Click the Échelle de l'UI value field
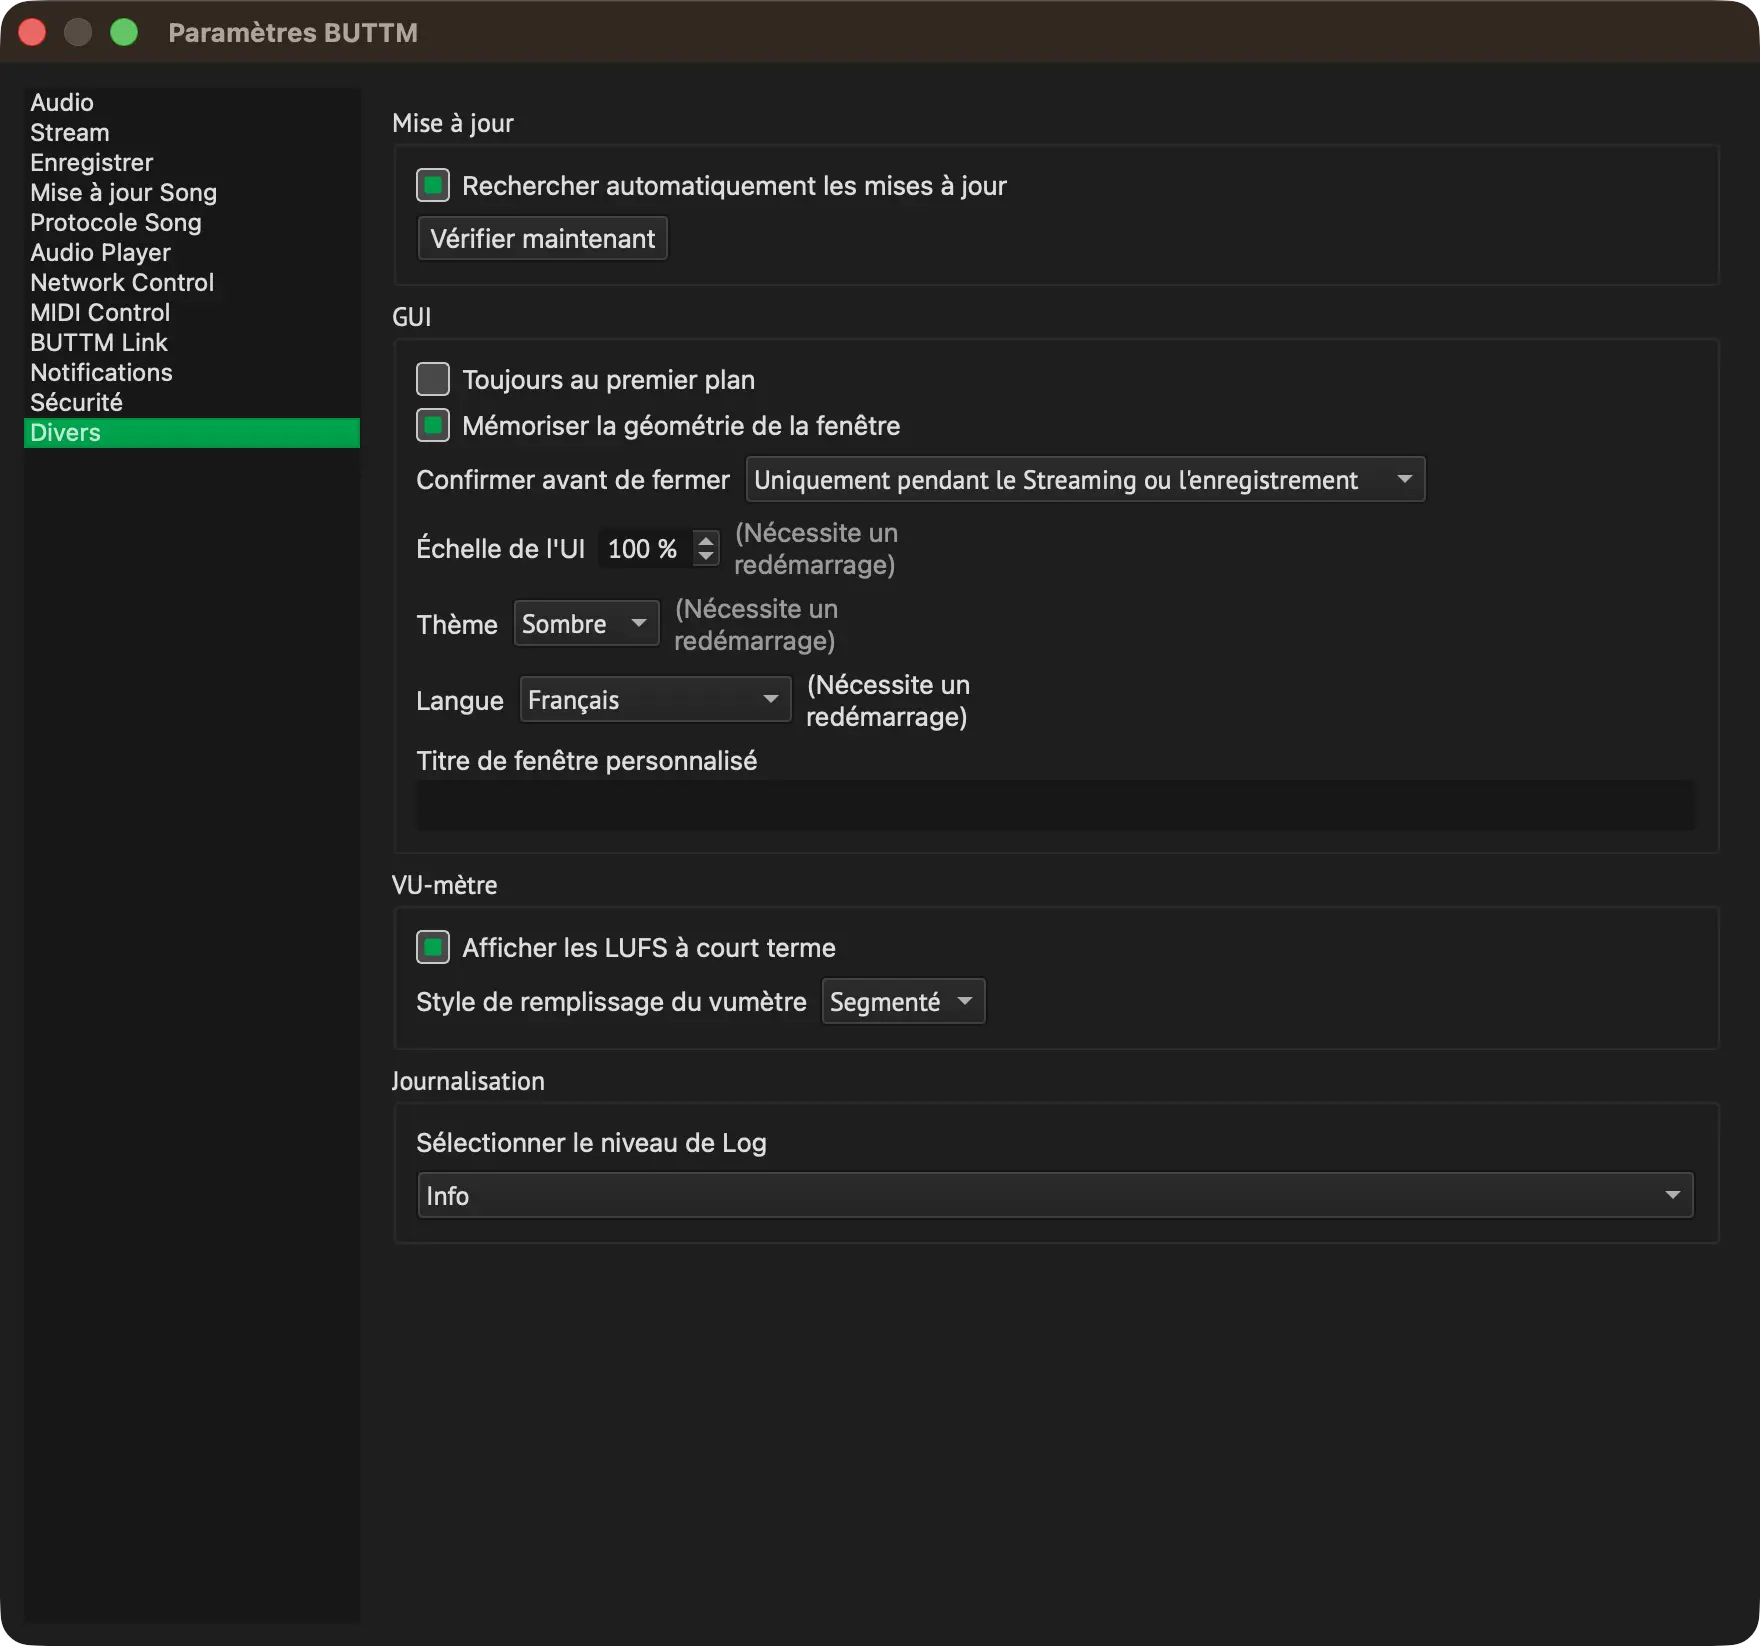 click(645, 548)
